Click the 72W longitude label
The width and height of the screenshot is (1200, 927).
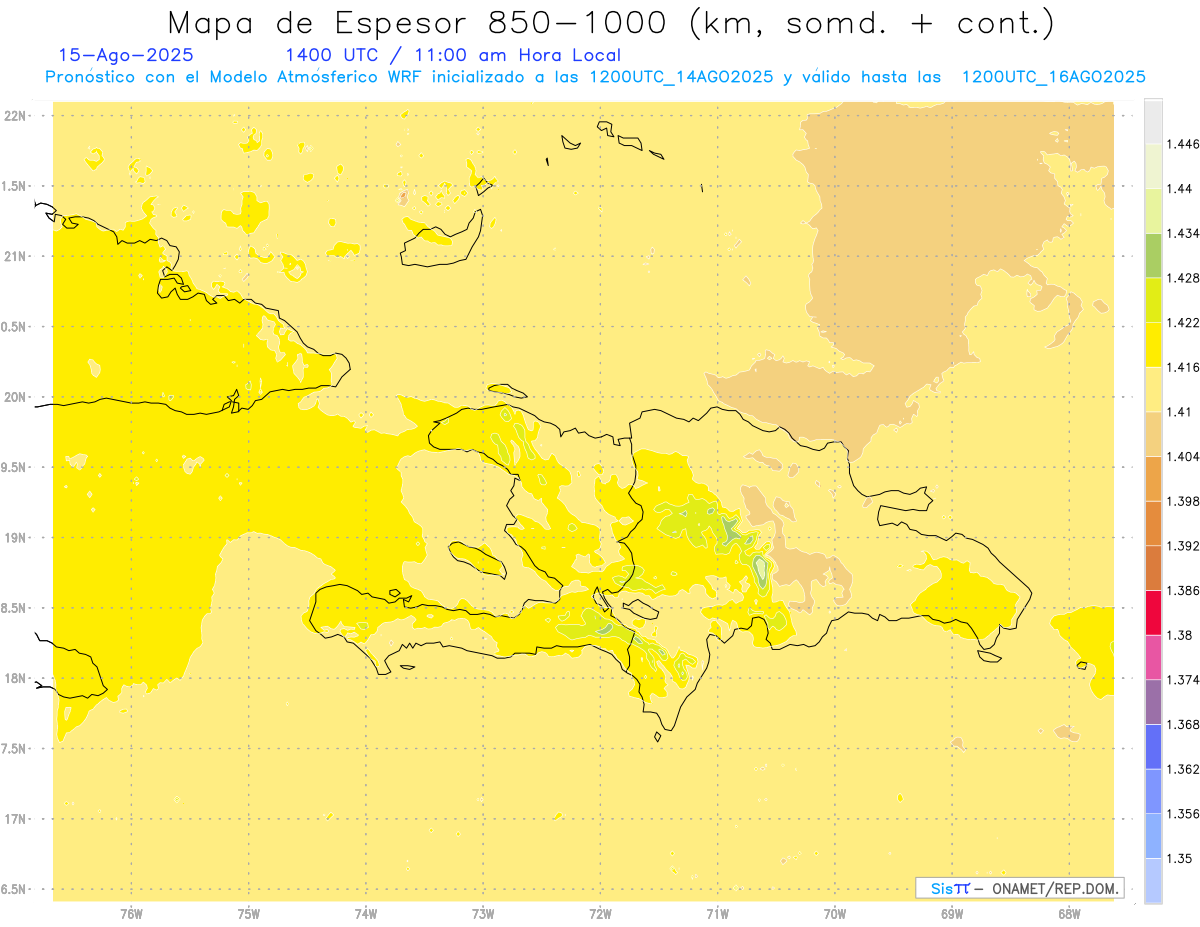[600, 914]
